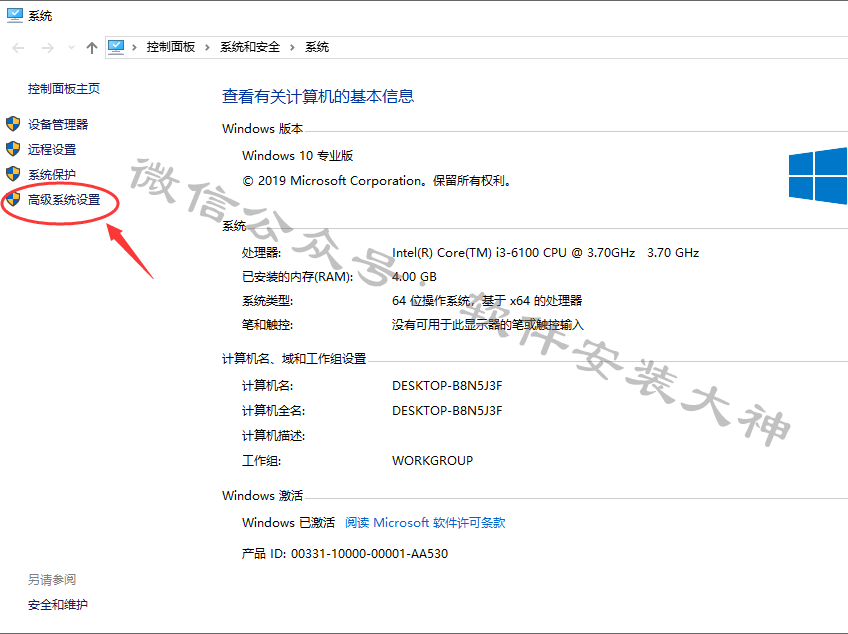Click the forward navigation arrow
The image size is (848, 634).
(48, 48)
